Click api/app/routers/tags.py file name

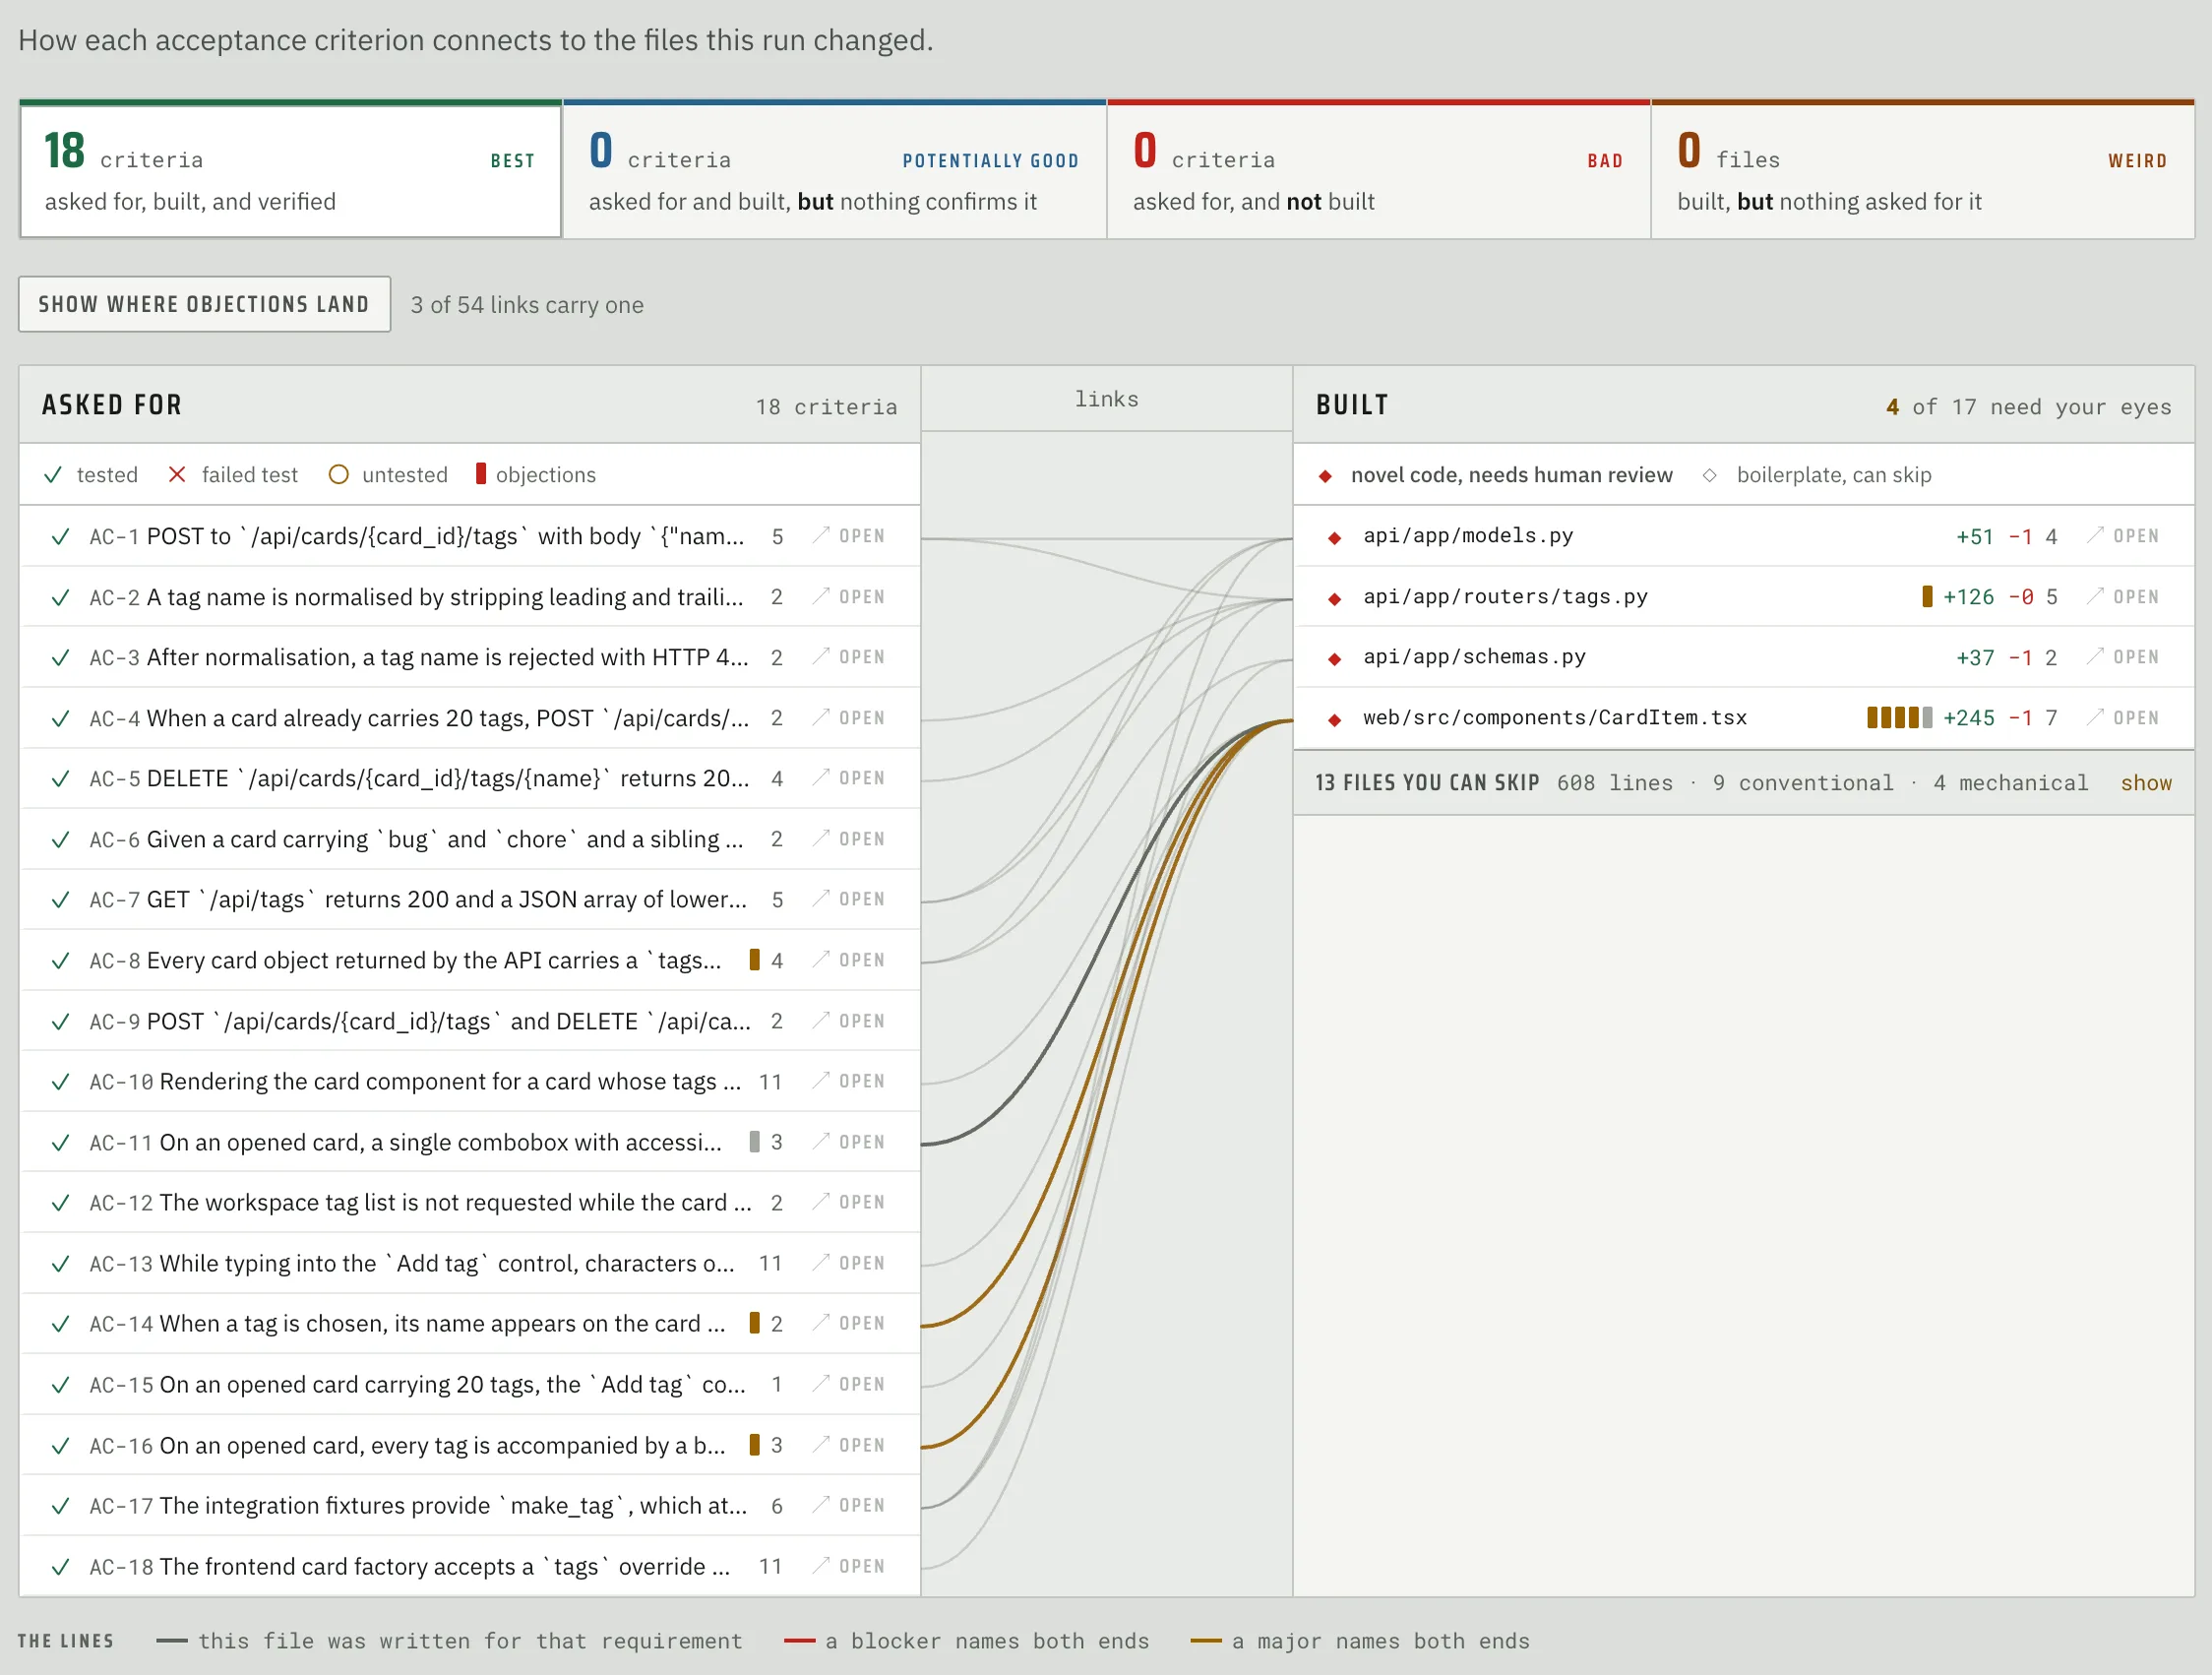[1505, 597]
